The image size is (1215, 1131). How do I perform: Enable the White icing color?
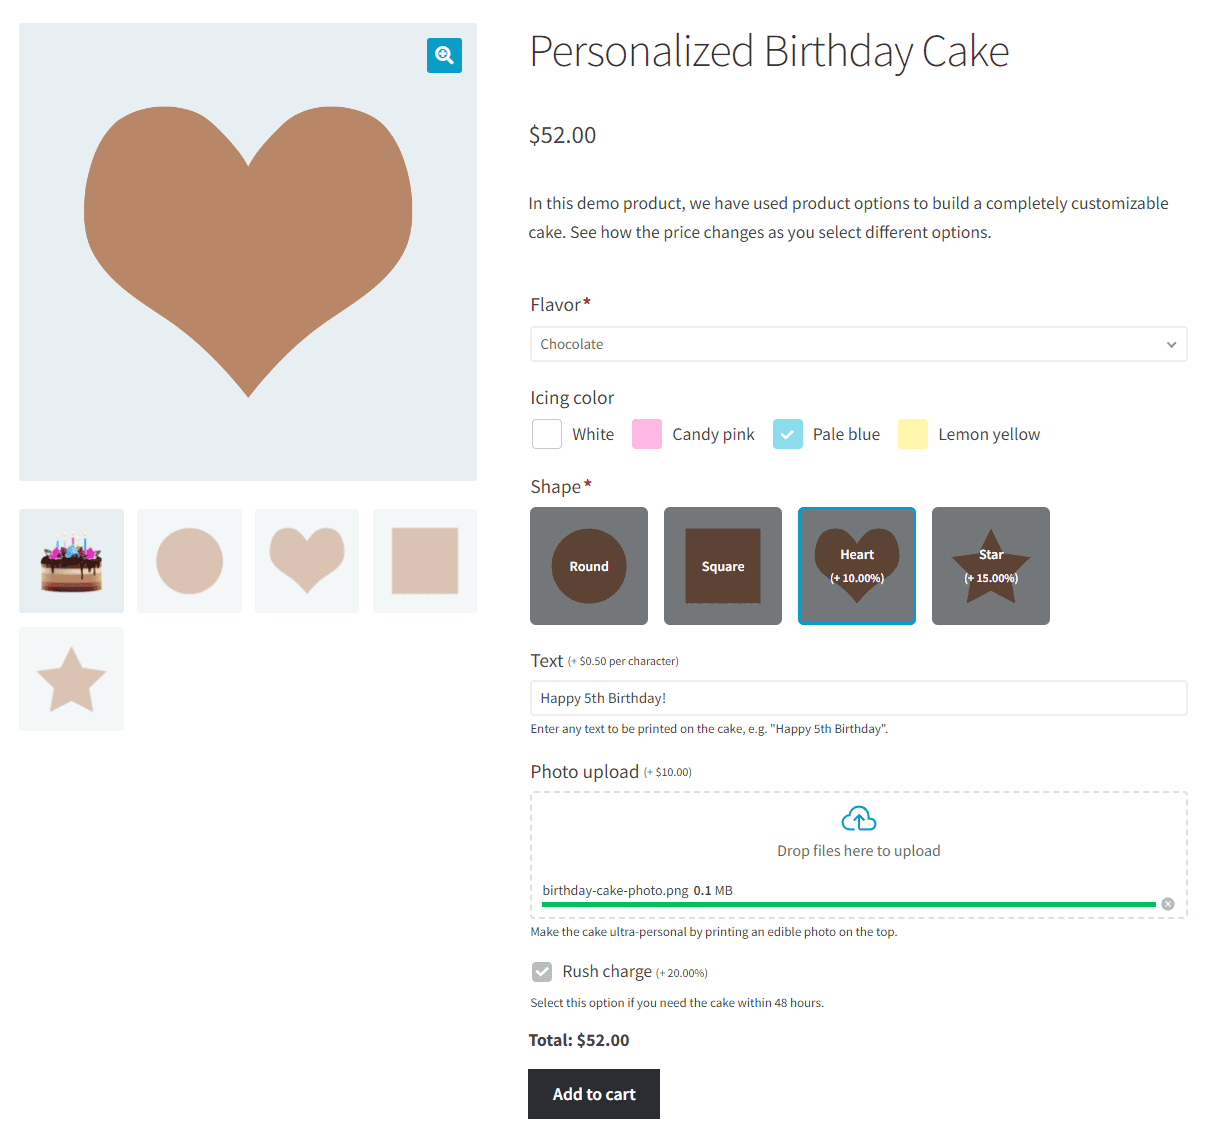546,434
